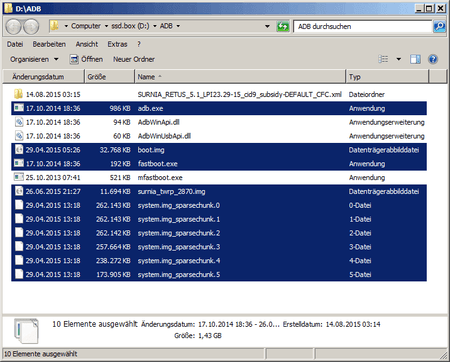
Task: Click the 5-Datei type cell
Action: 360,275
